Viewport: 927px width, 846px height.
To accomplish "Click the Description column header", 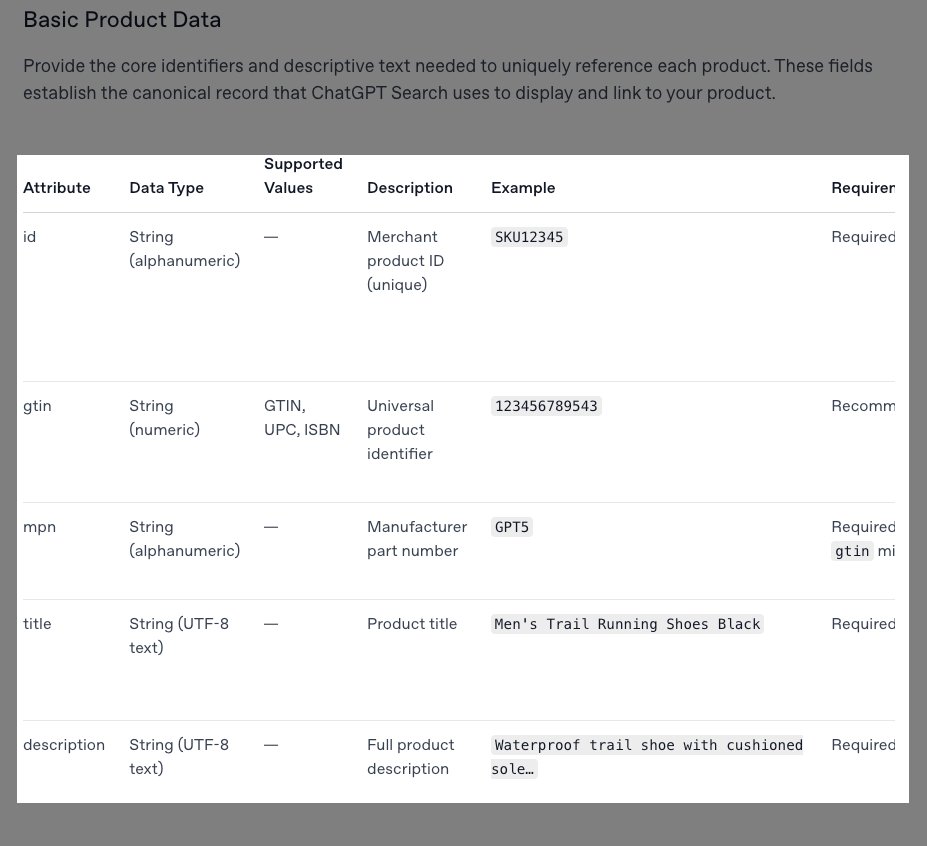I will 410,188.
